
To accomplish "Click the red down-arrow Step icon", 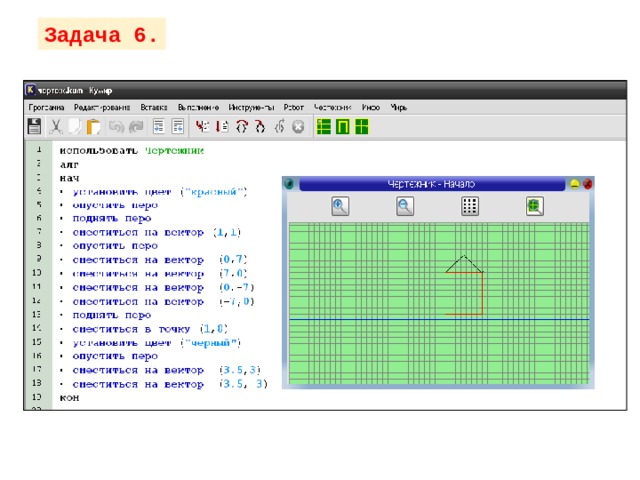I will click(x=222, y=127).
